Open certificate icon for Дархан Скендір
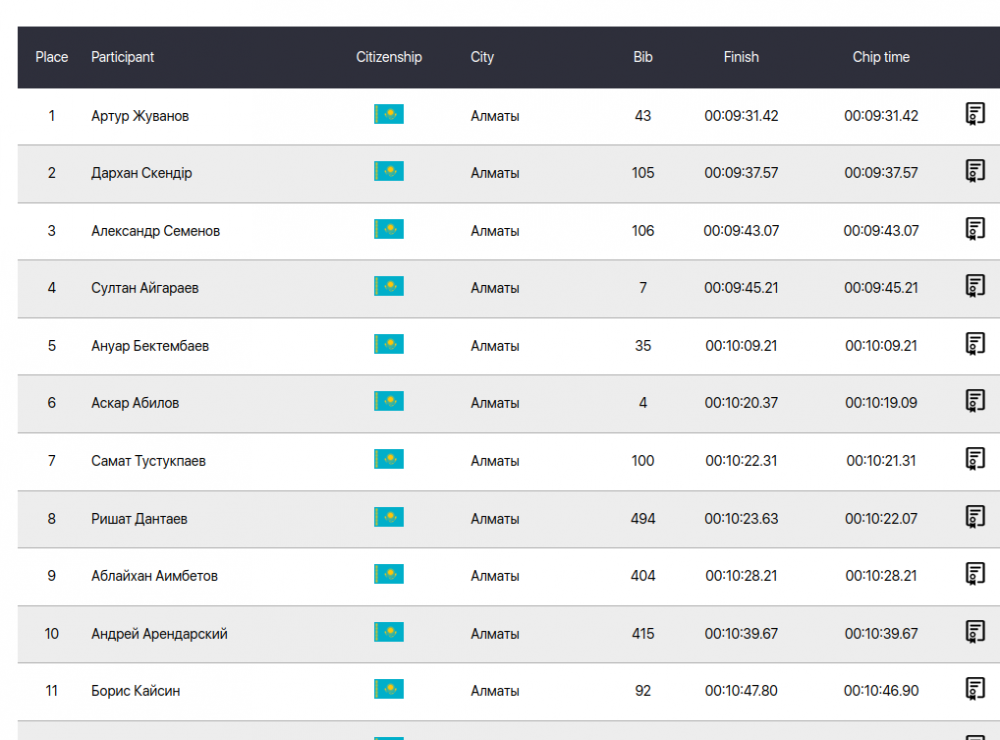This screenshot has width=1000, height=740. point(975,171)
